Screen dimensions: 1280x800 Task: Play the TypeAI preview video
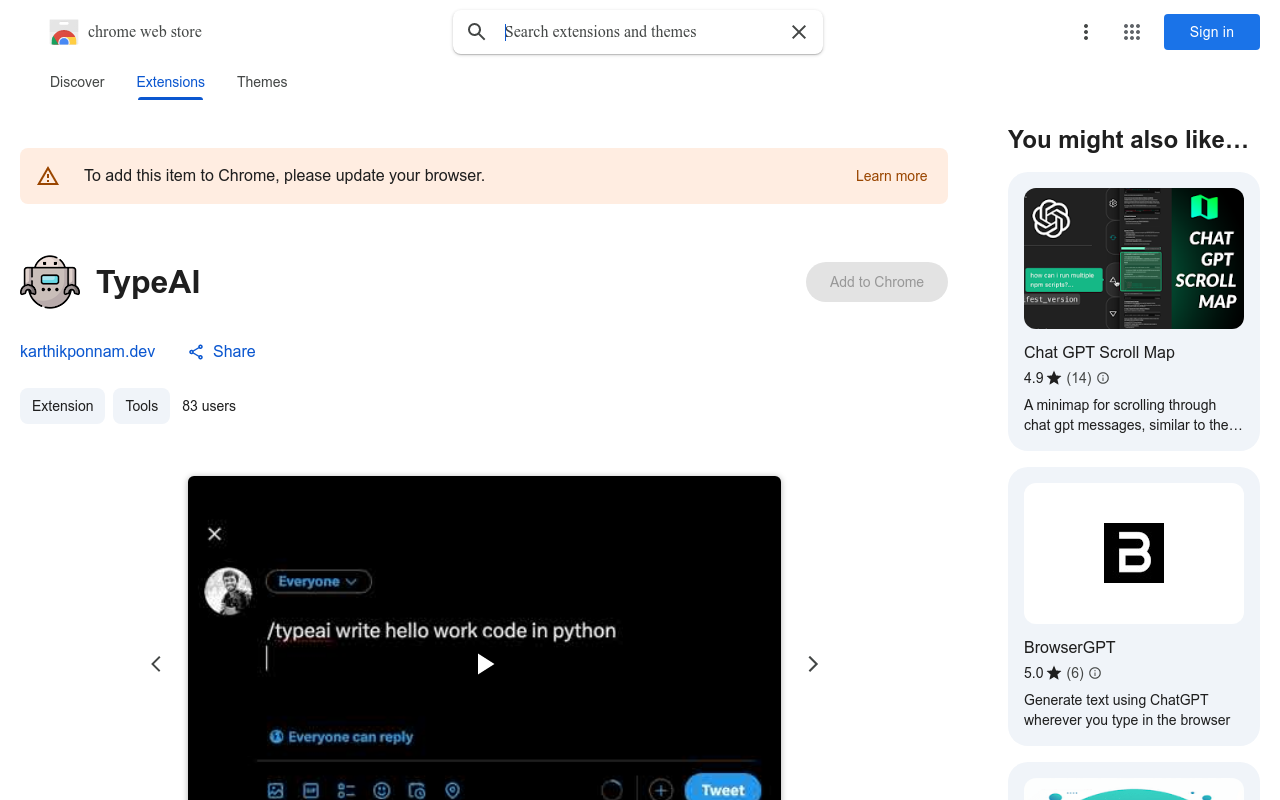[485, 664]
